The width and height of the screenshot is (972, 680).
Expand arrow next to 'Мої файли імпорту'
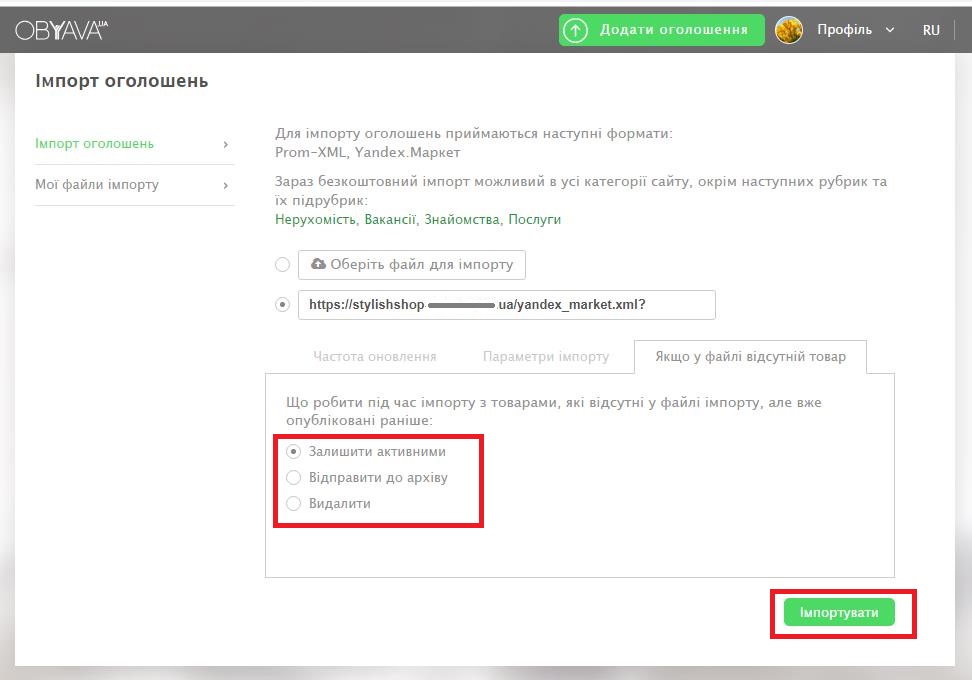tap(226, 185)
